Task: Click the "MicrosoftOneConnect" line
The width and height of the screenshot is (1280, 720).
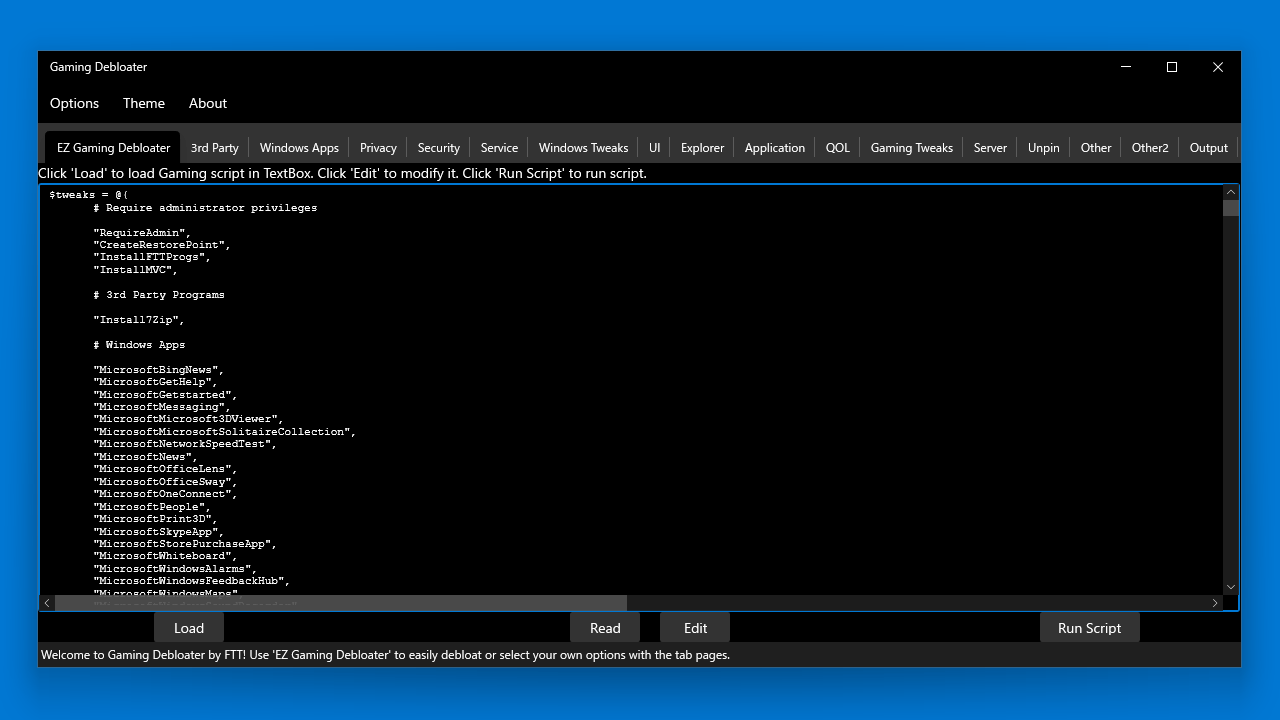Action: click(x=165, y=494)
